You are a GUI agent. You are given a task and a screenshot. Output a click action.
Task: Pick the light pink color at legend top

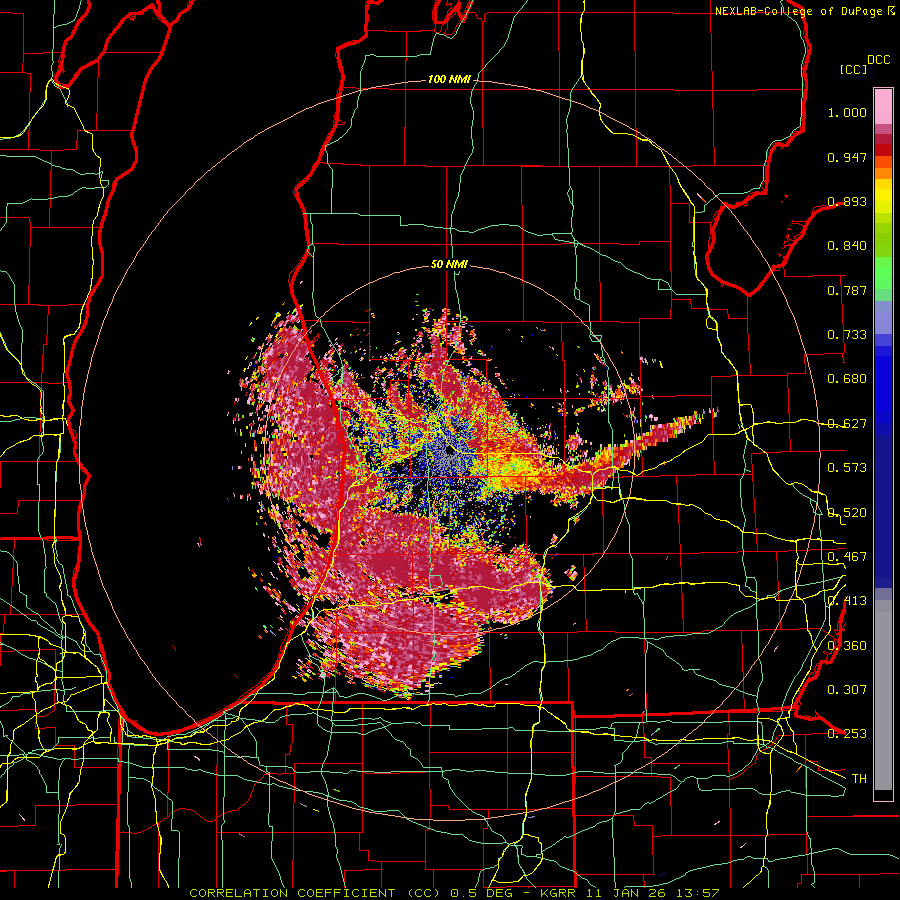(883, 106)
